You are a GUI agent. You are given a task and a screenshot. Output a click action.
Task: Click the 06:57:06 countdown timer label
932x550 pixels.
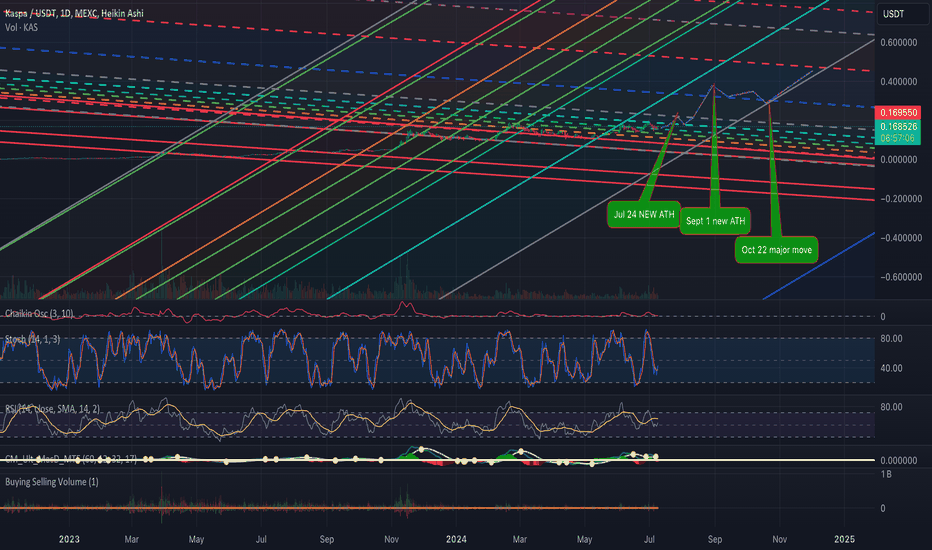click(898, 138)
